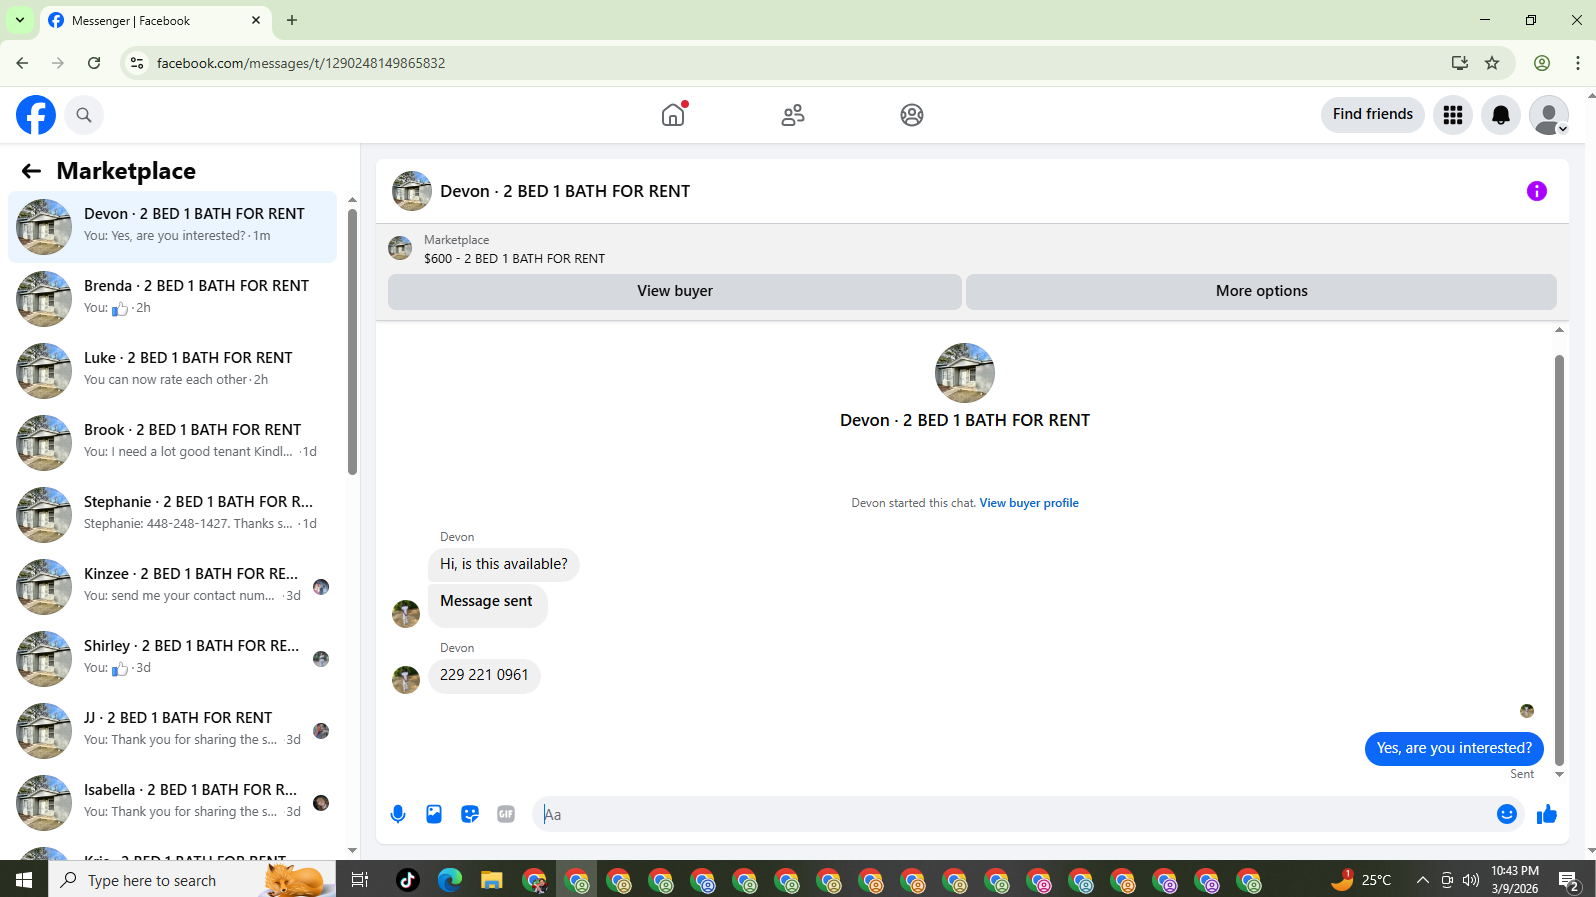The image size is (1596, 897).
Task: Choose a sticker from the sticker icon
Action: (470, 814)
